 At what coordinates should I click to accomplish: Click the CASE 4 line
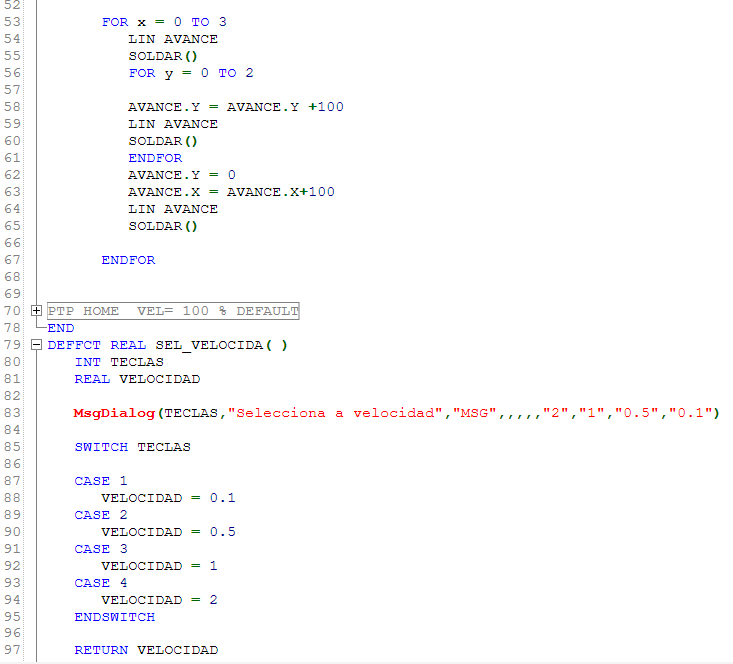coord(101,583)
